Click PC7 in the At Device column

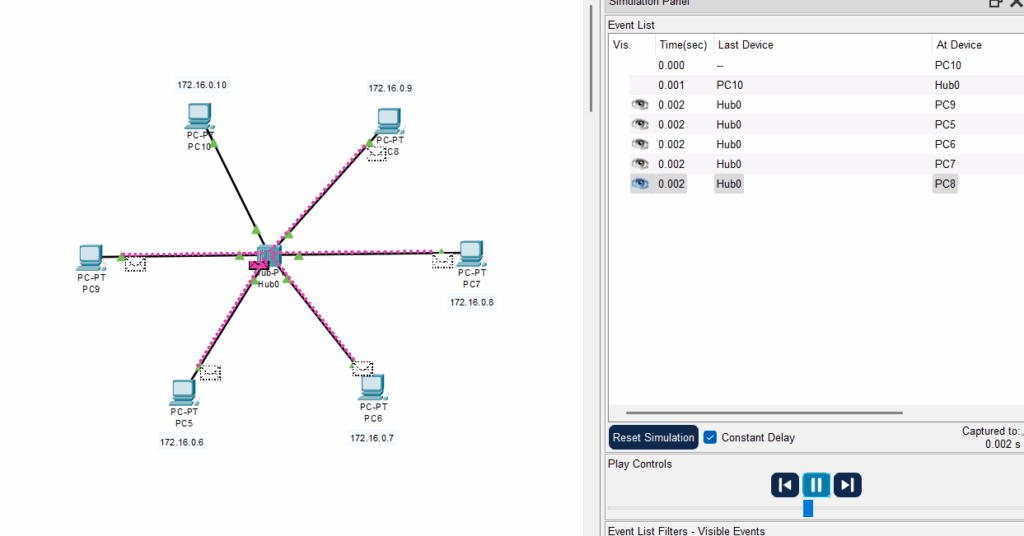(x=945, y=164)
